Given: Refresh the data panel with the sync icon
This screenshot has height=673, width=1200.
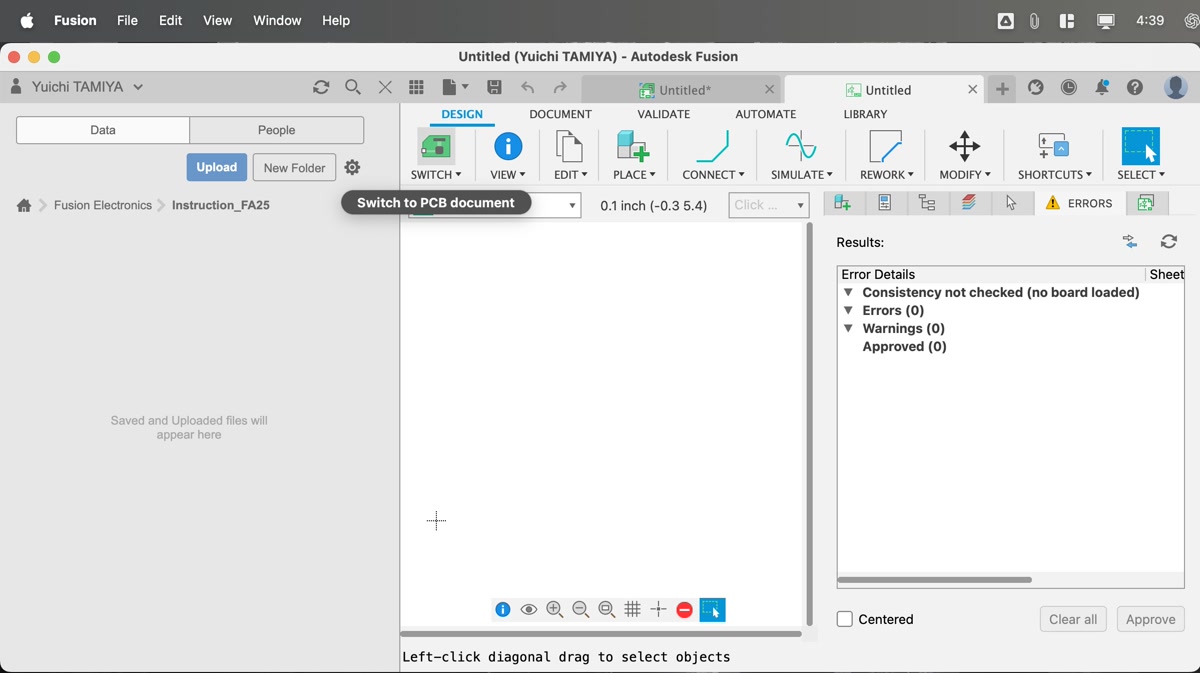Looking at the screenshot, I should 321,88.
